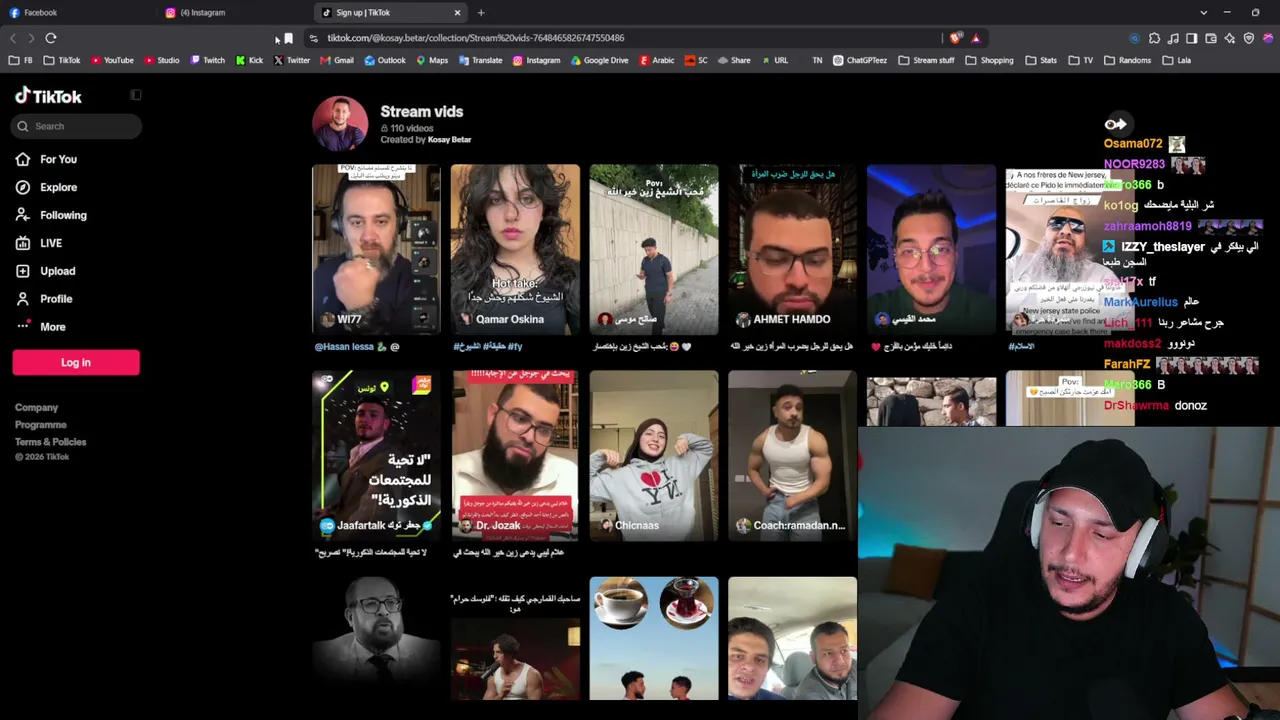1280x720 pixels.
Task: Expand the Stats bookmarks folder
Action: pyautogui.click(x=1041, y=60)
